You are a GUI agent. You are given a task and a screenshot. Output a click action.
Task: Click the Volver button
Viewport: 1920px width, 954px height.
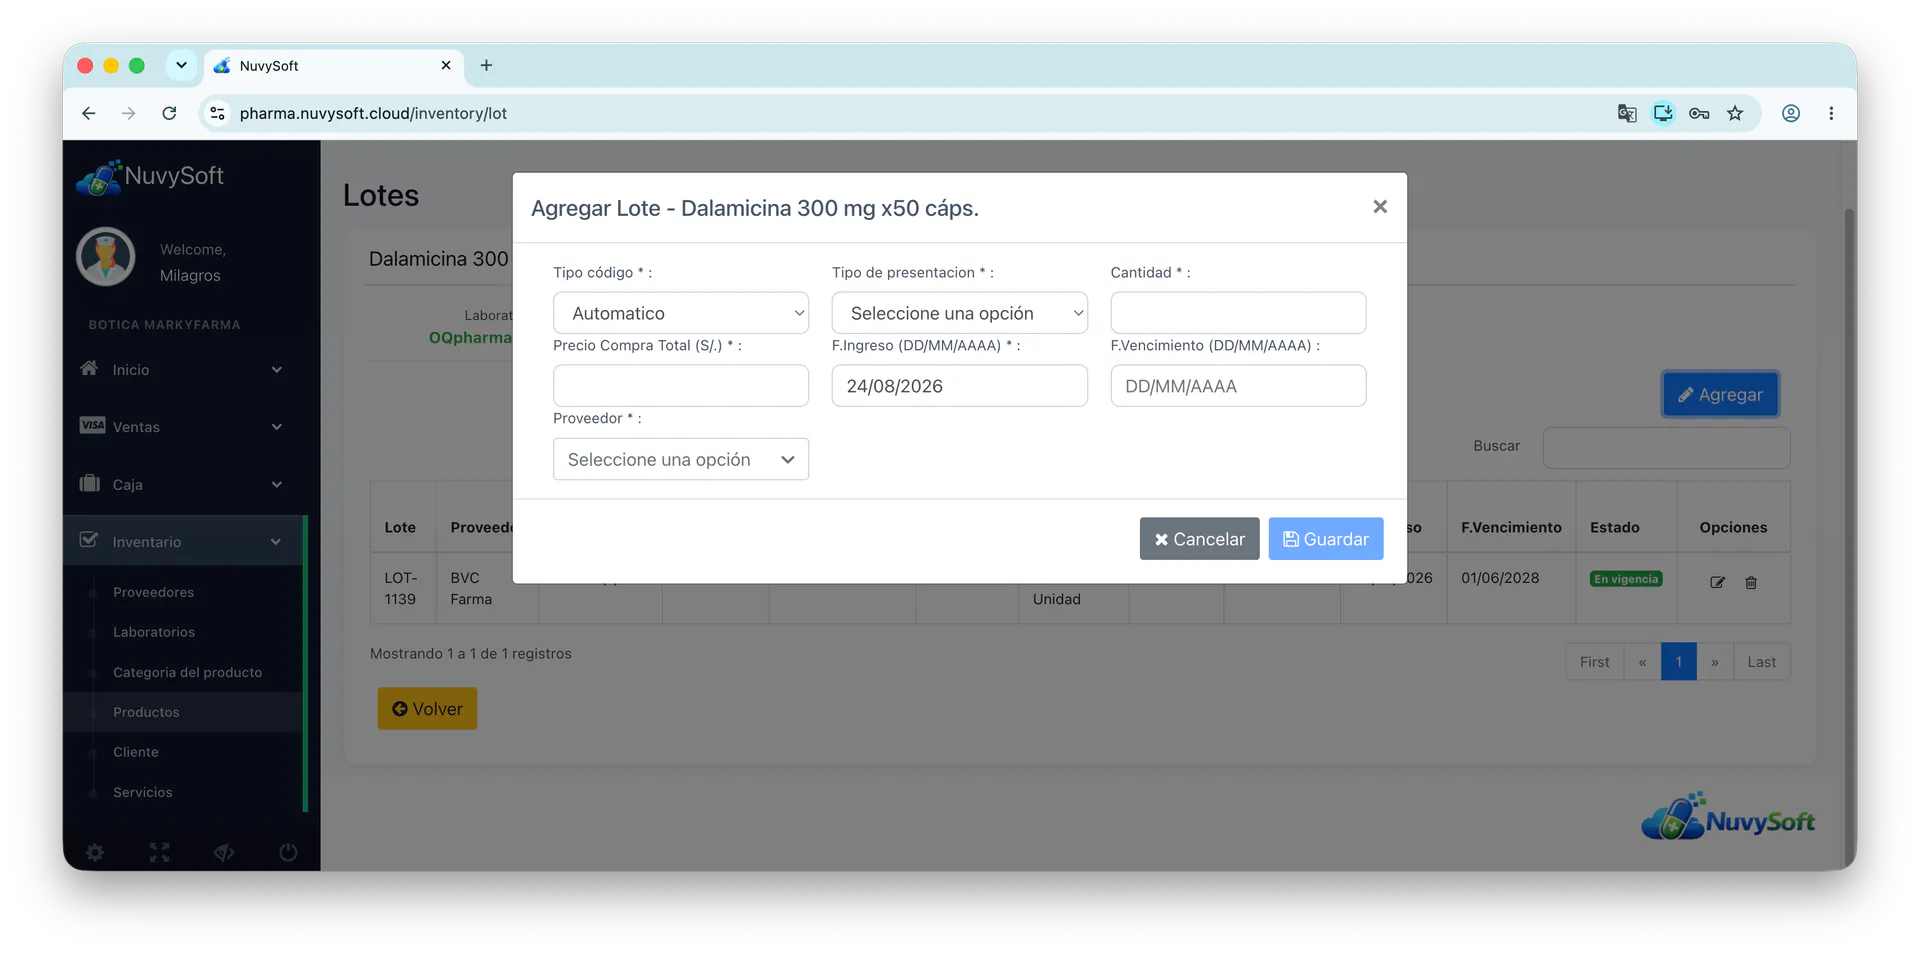tap(427, 709)
